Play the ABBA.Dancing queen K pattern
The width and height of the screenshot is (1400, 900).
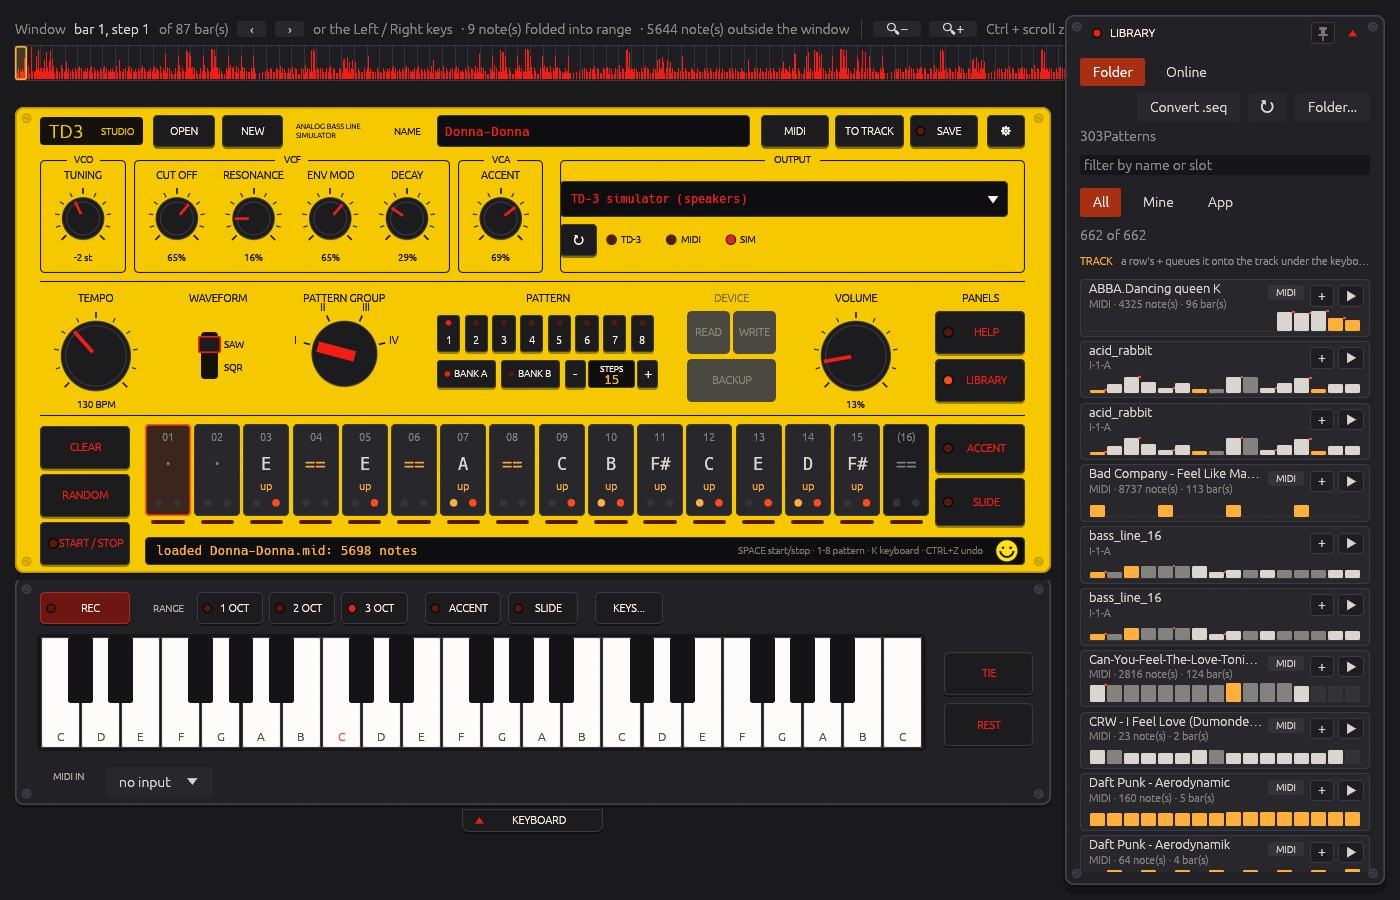point(1351,296)
